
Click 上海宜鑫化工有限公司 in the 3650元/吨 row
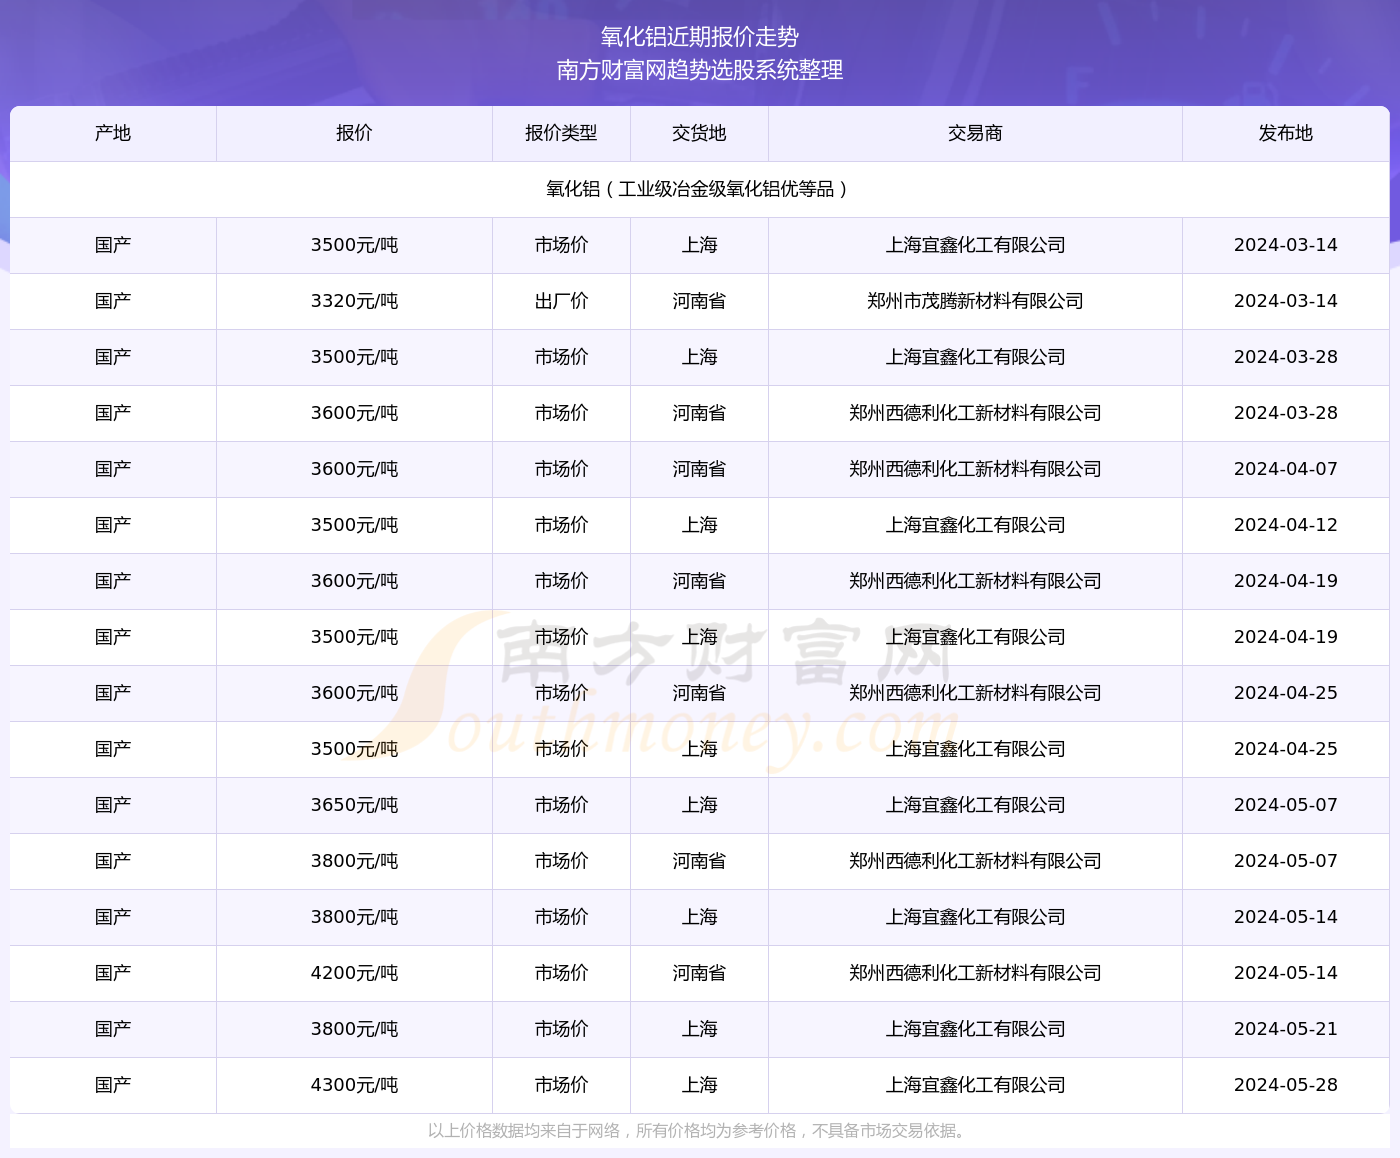click(x=975, y=805)
